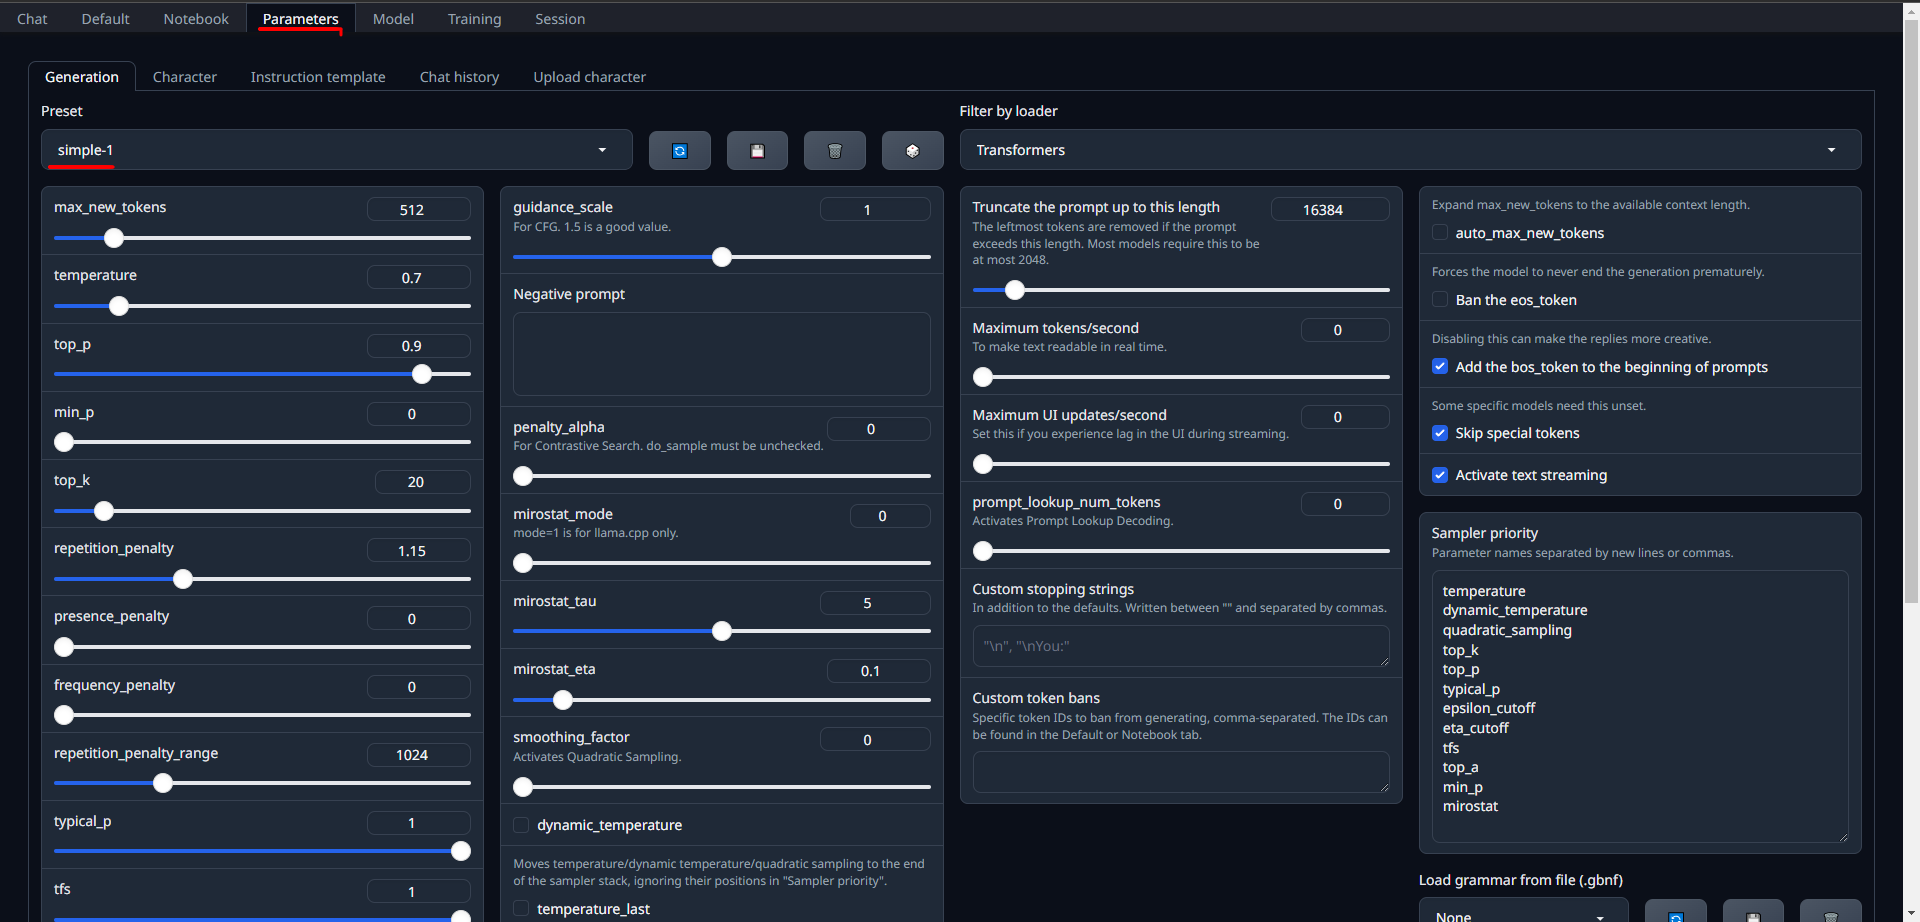Image resolution: width=1920 pixels, height=922 pixels.
Task: Check the temperature_last option
Action: [521, 909]
